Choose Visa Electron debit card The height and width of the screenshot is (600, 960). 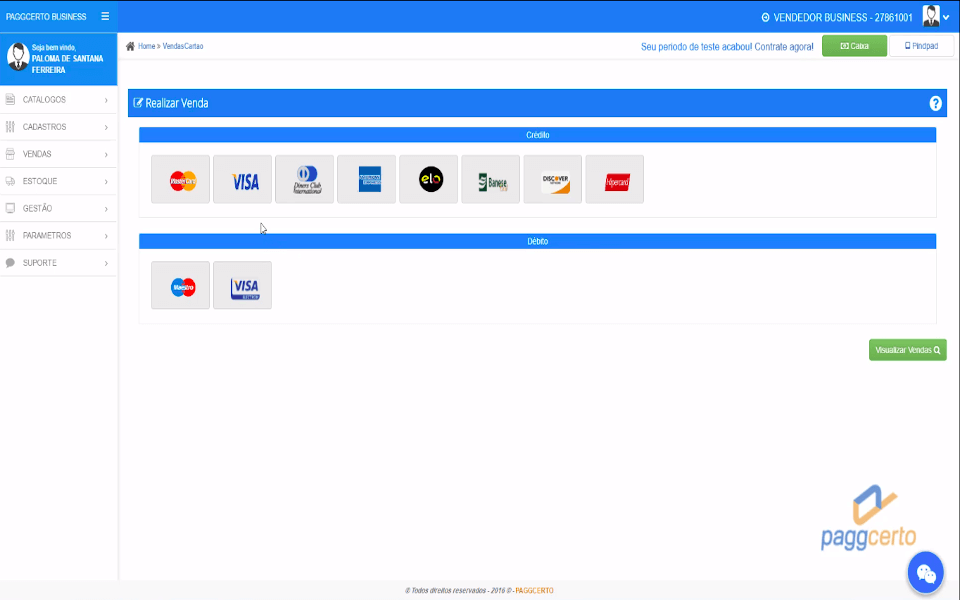pyautogui.click(x=242, y=285)
